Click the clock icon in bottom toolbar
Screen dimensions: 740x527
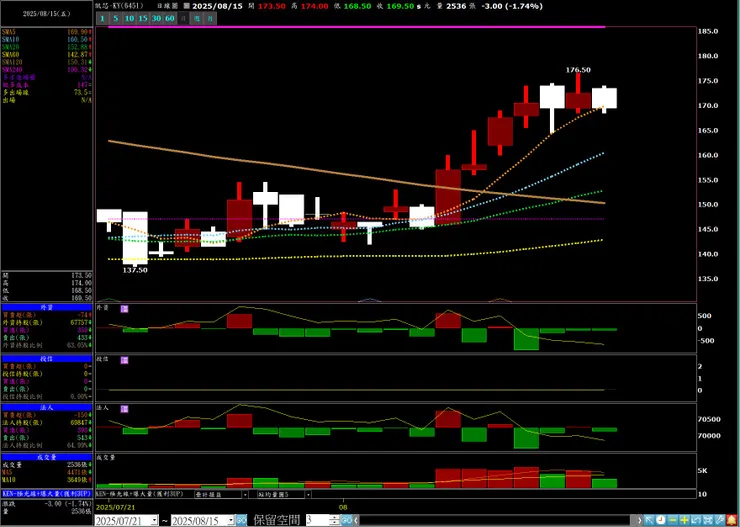pyautogui.click(x=661, y=520)
